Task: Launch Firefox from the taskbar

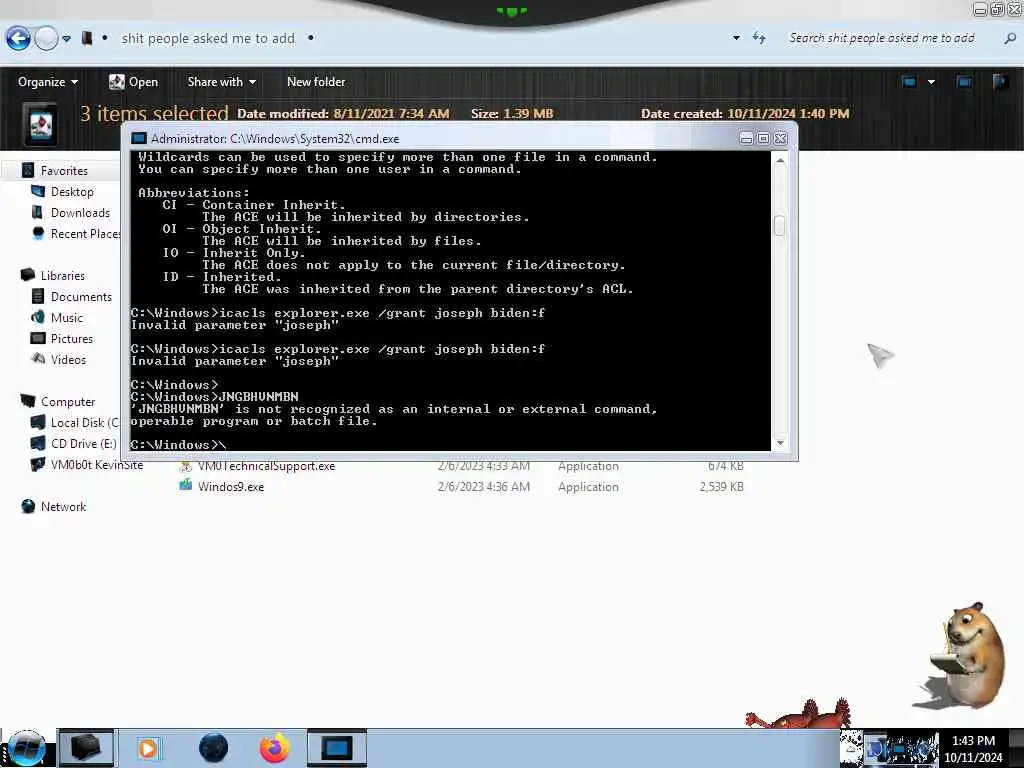Action: (274, 748)
